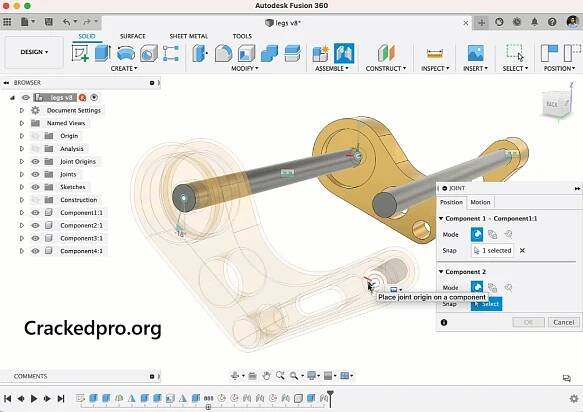Select the New Component tool
The width and height of the screenshot is (583, 412).
(x=321, y=53)
